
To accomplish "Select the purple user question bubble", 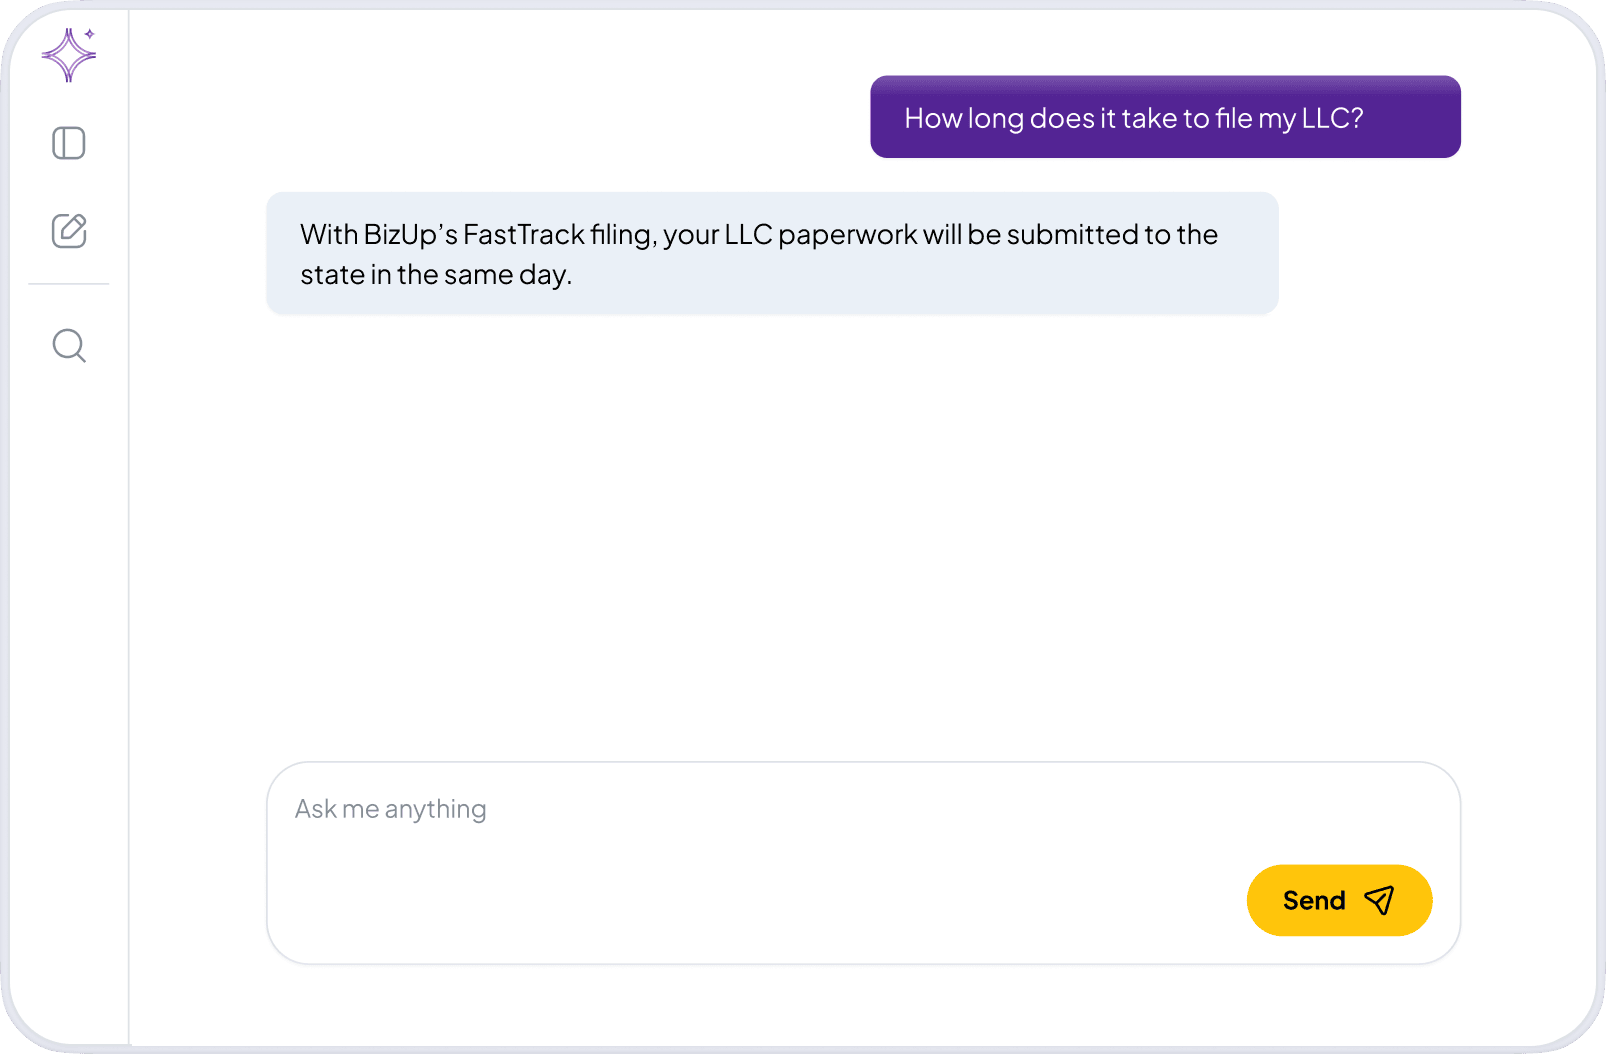I will [x=1165, y=117].
